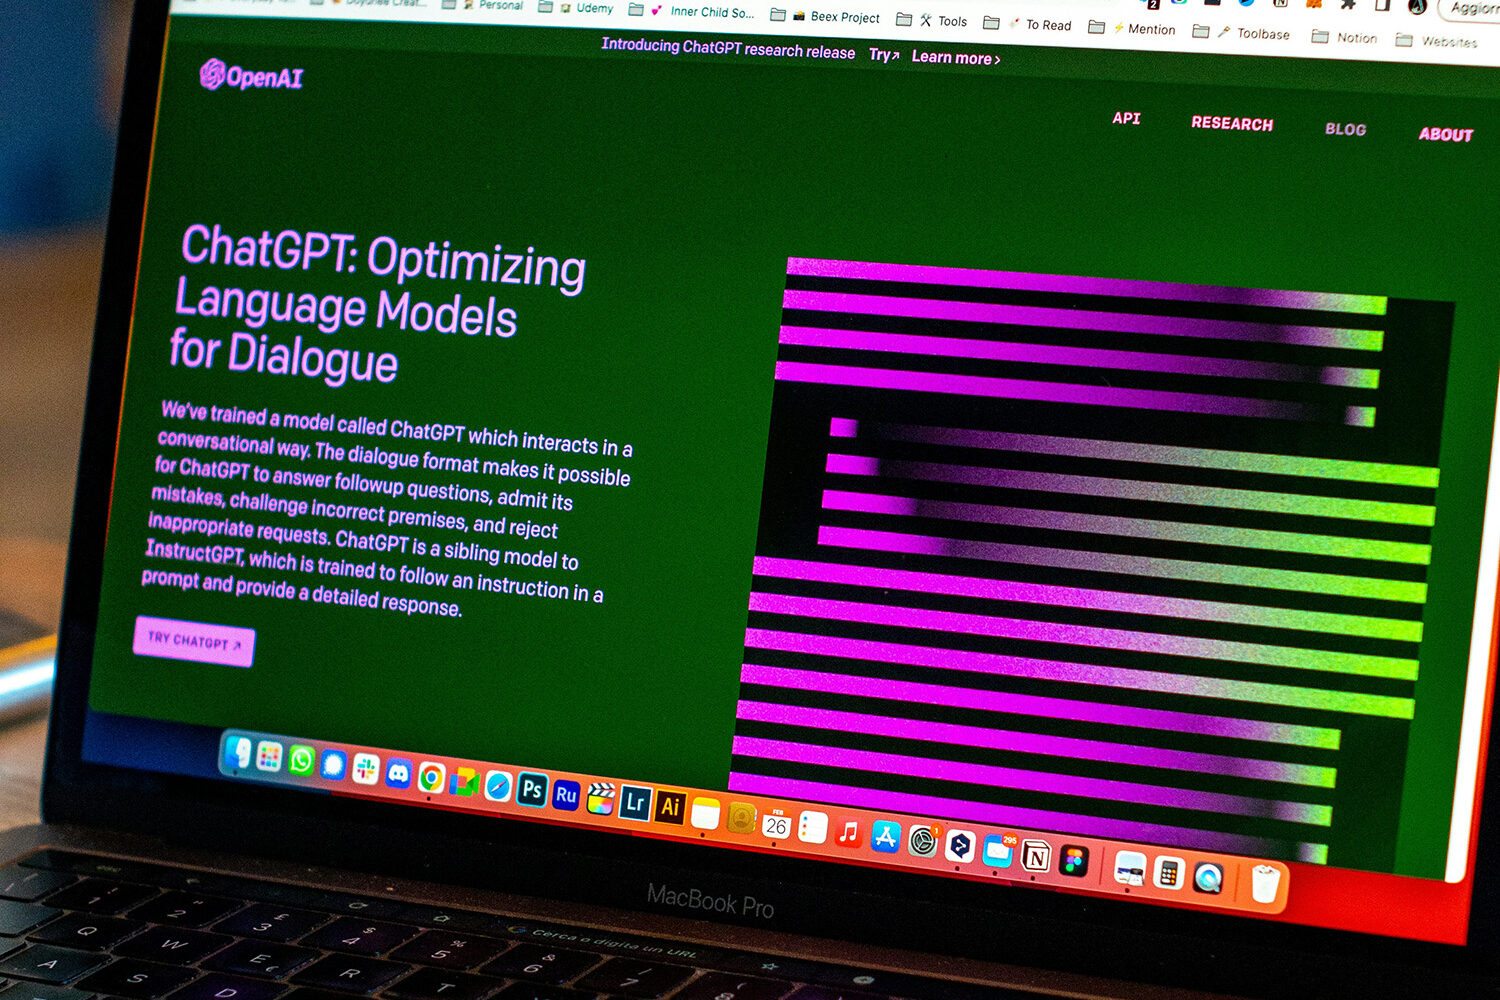Launch Calculator from the dock
Image resolution: width=1500 pixels, height=1000 pixels.
coord(1168,874)
